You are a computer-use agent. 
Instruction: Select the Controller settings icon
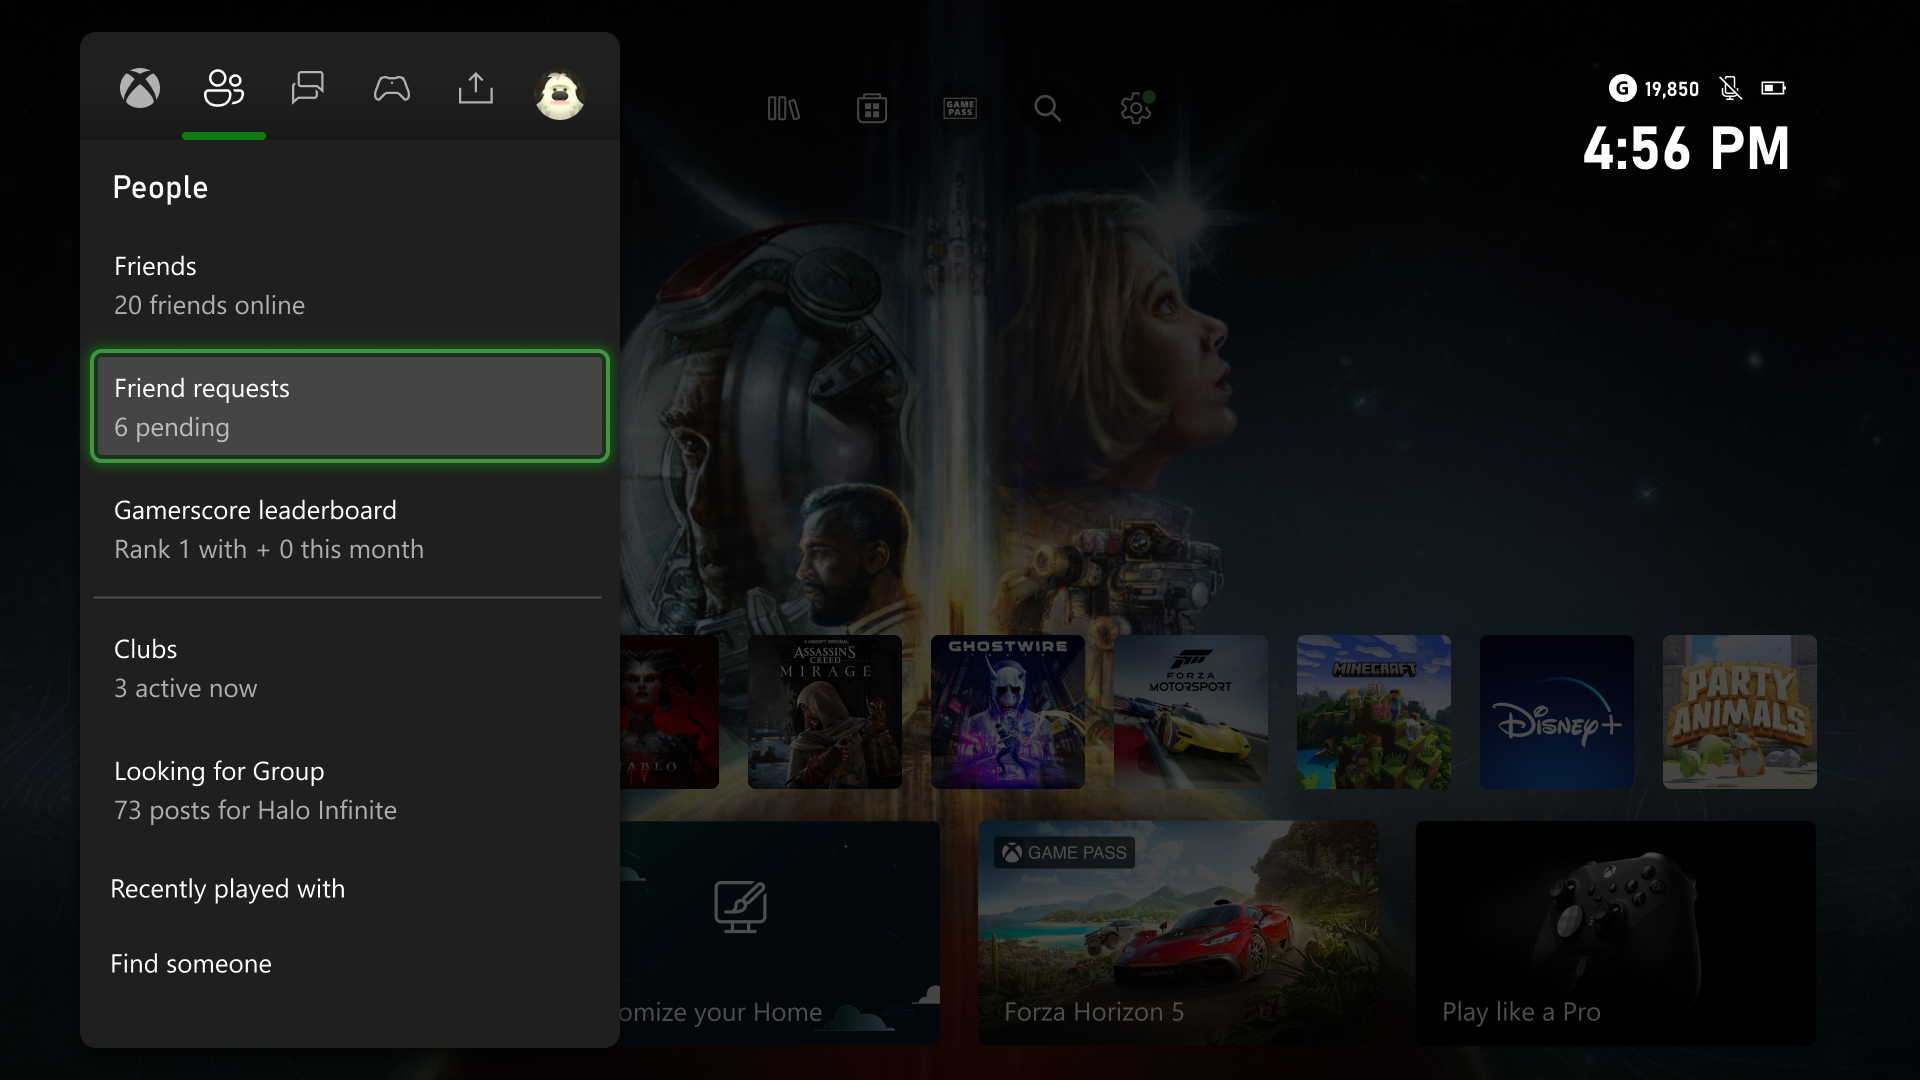coord(392,88)
